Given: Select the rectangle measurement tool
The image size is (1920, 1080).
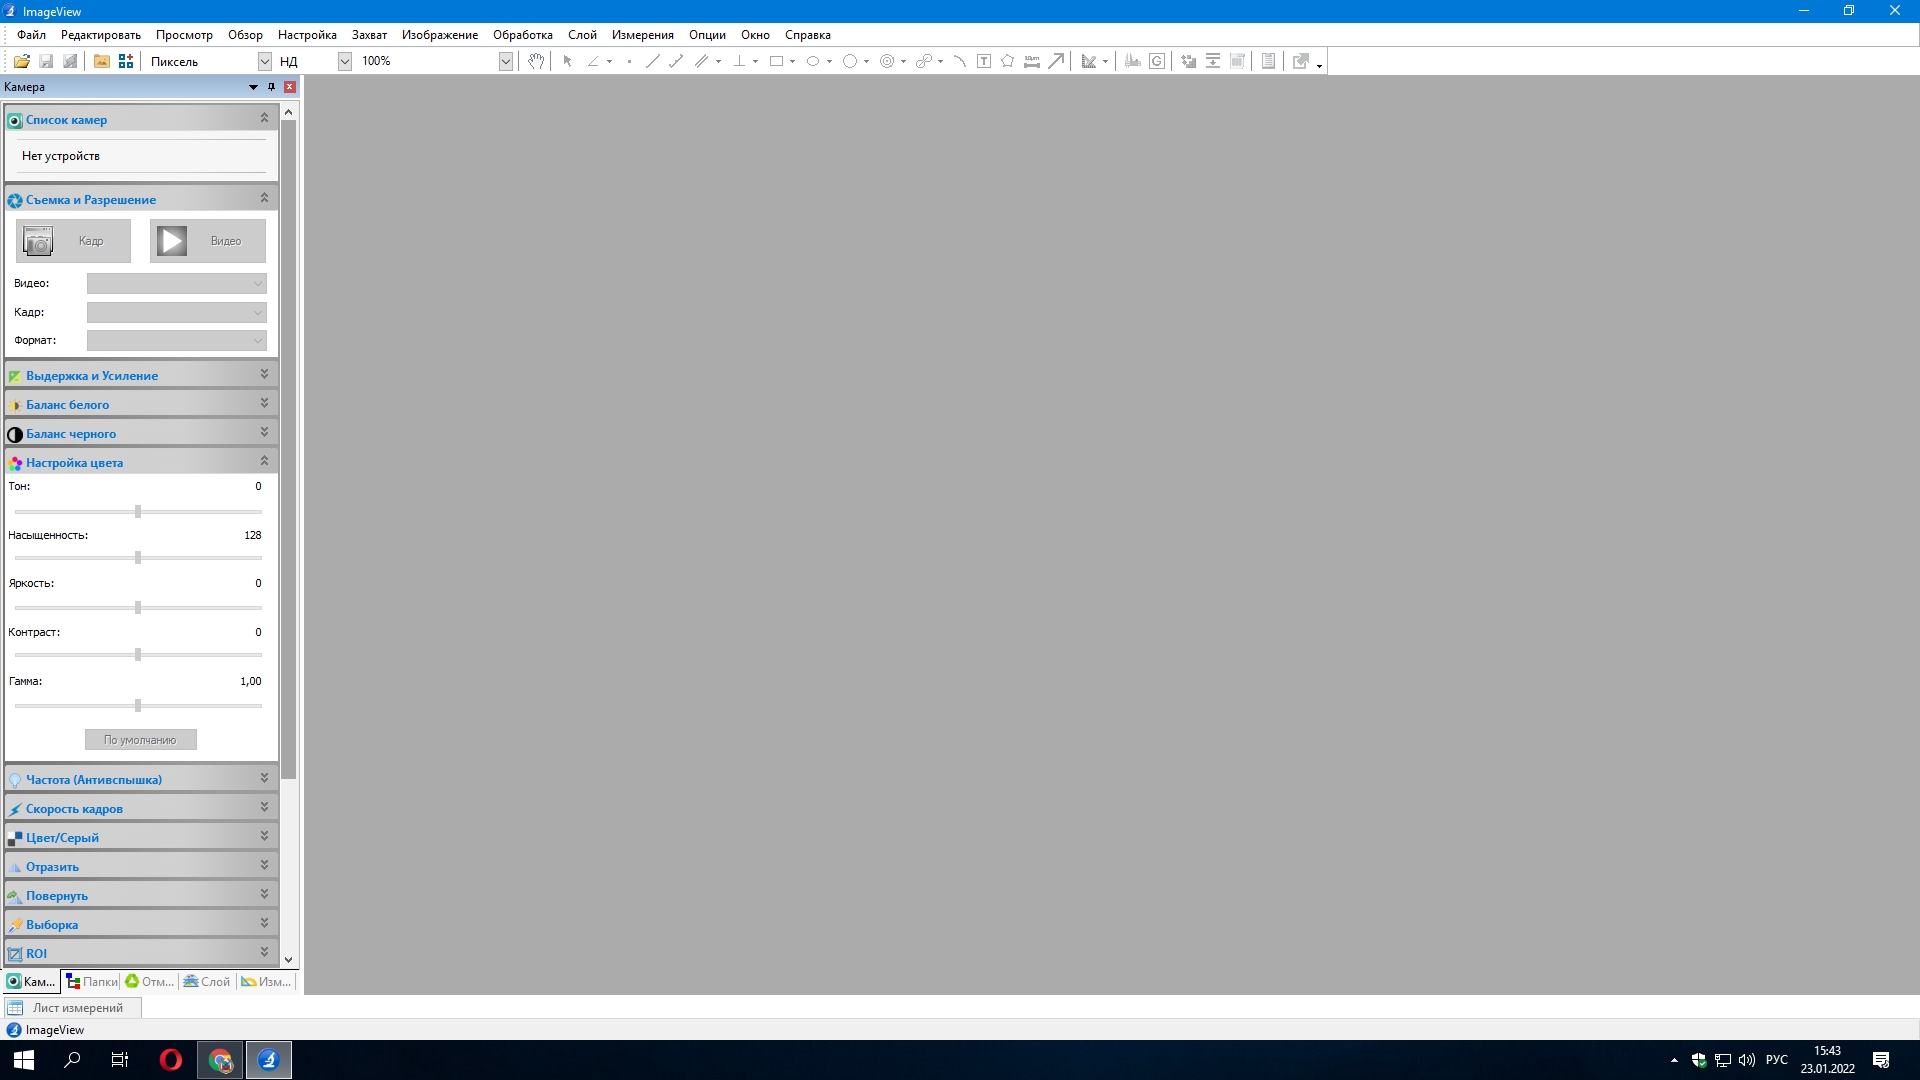Looking at the screenshot, I should (776, 61).
